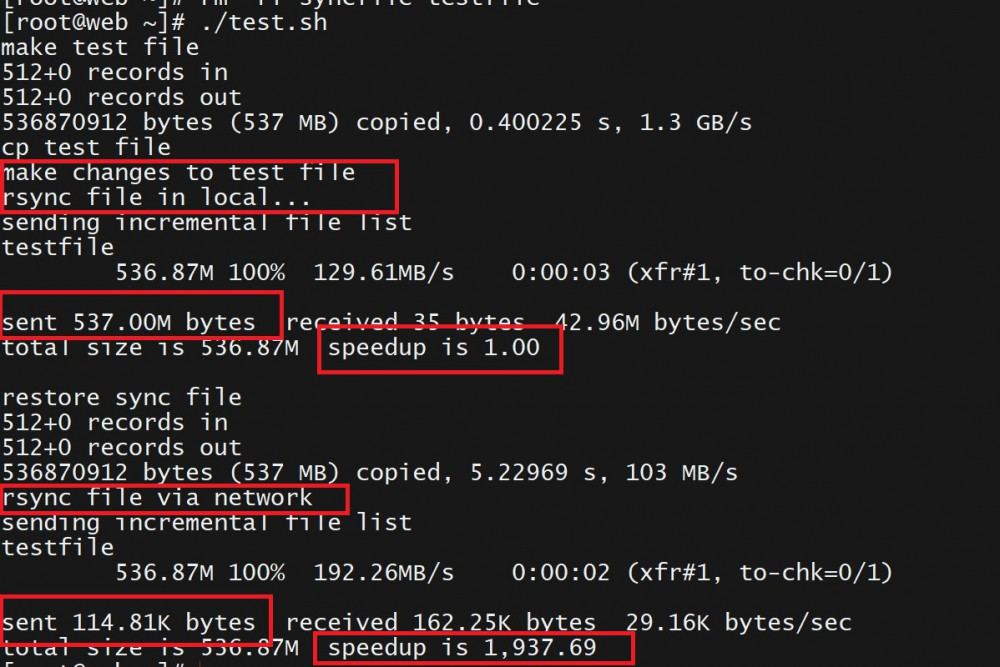Image resolution: width=1000 pixels, height=667 pixels.
Task: Click the "sent 537.00M bytes" text
Action: (x=128, y=322)
